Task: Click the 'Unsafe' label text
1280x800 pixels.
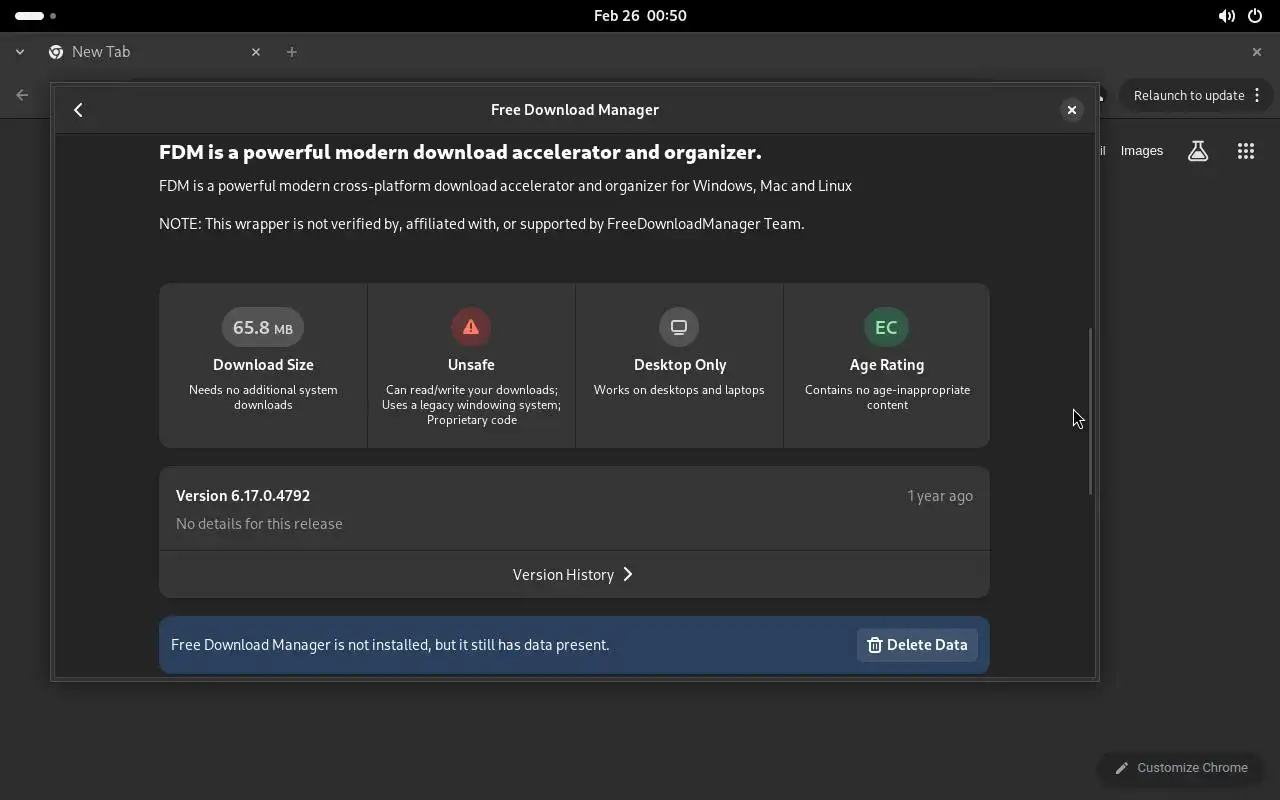Action: [471, 365]
